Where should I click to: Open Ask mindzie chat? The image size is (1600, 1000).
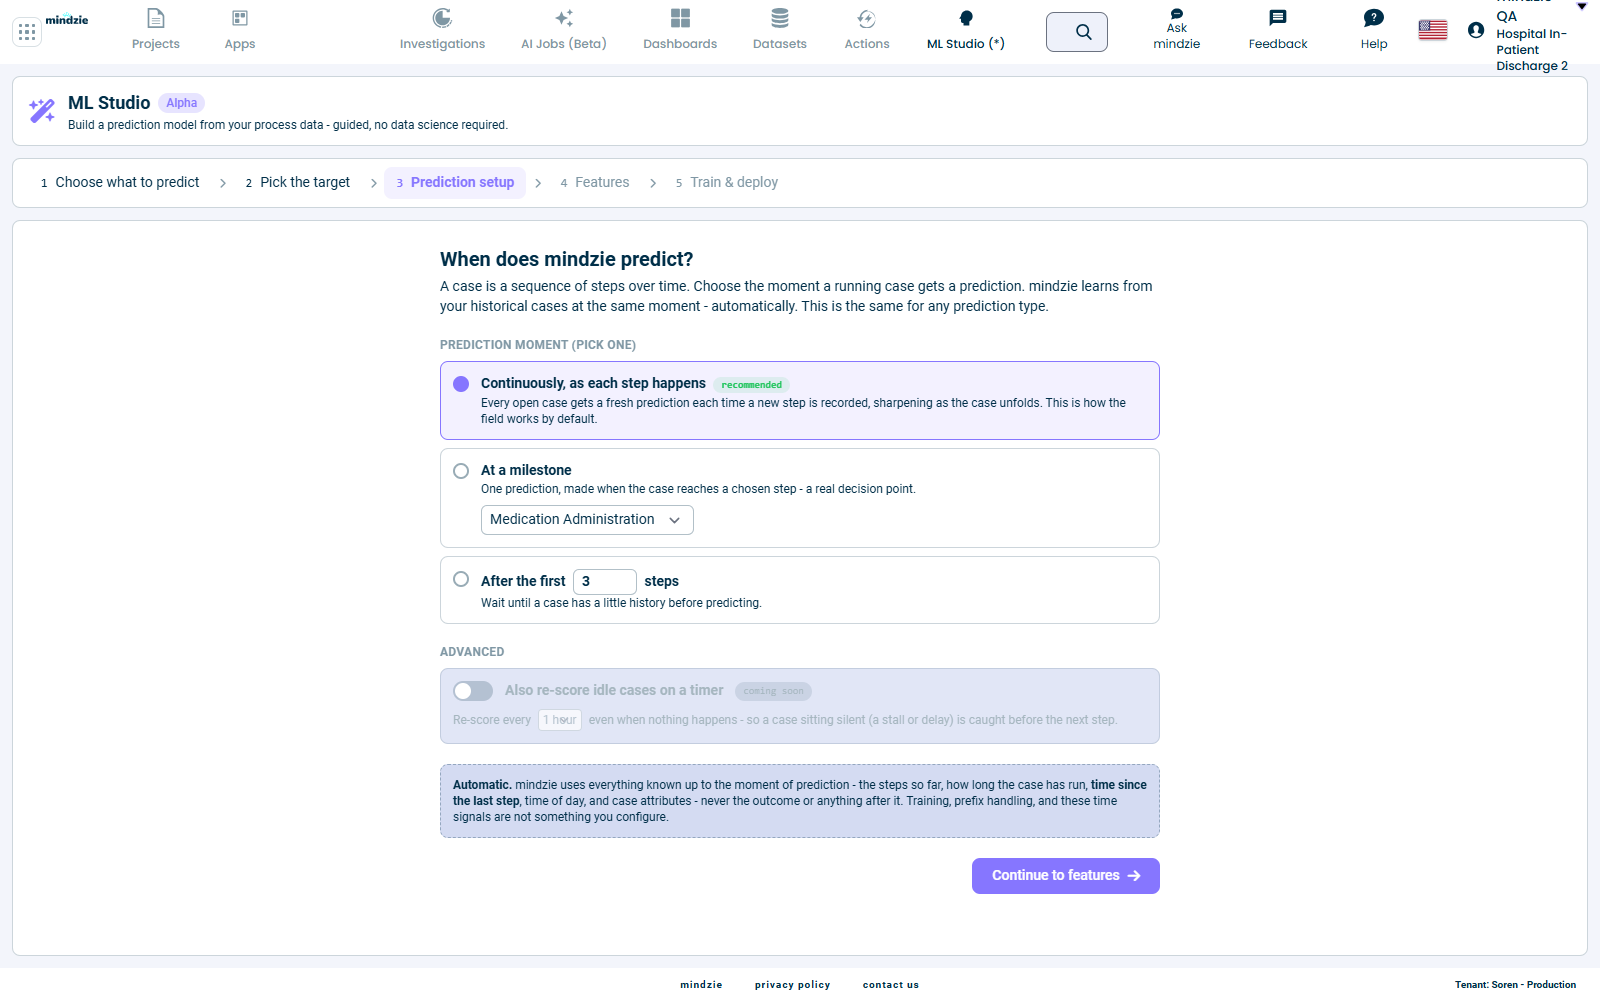tap(1177, 30)
